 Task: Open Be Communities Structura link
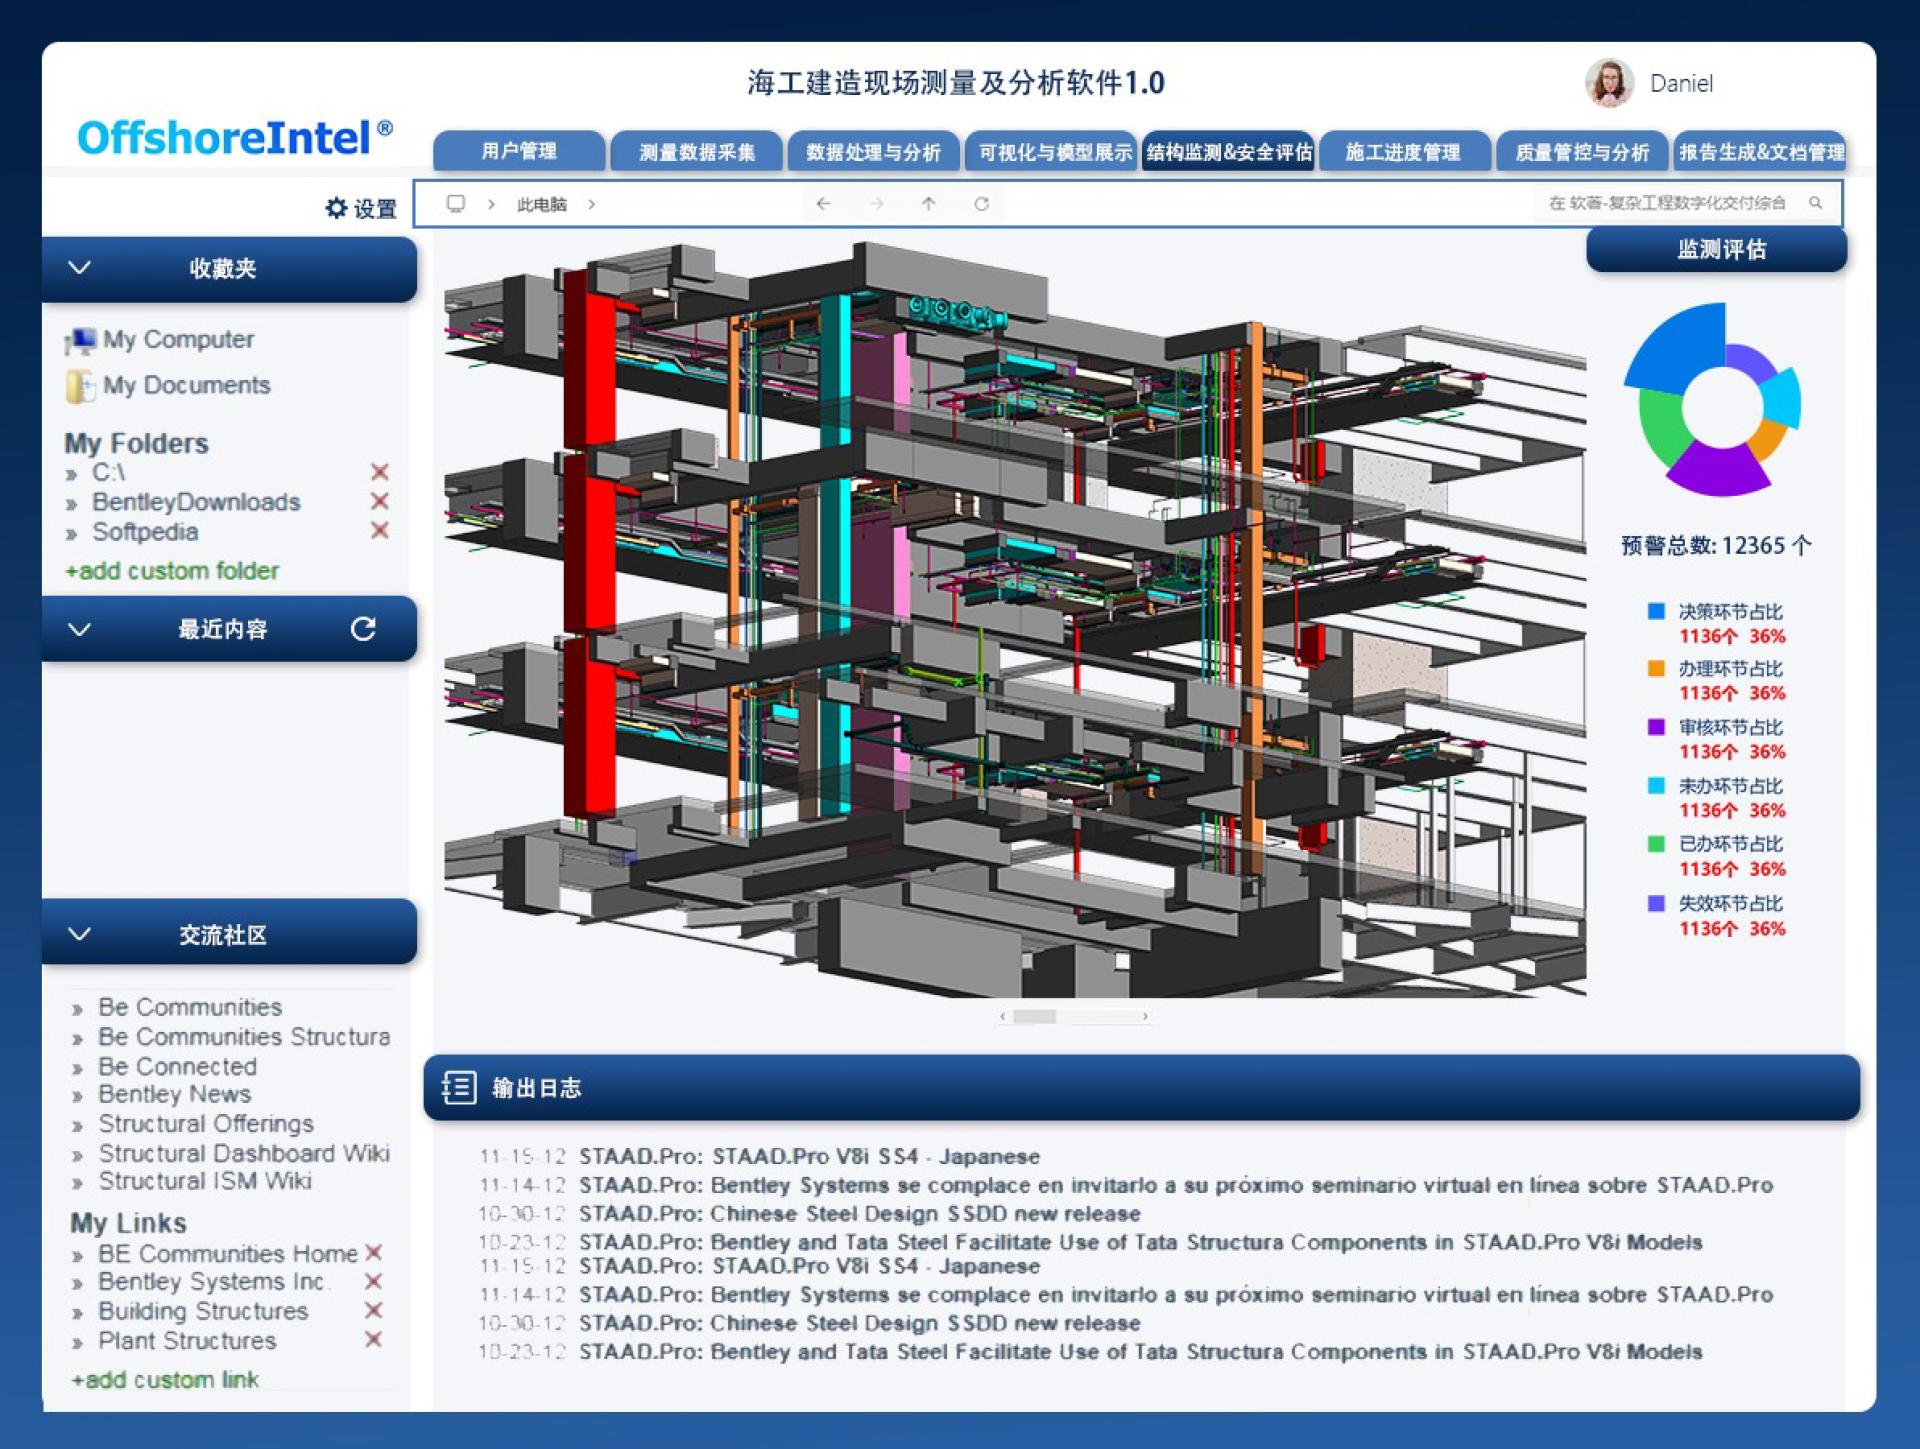click(244, 1036)
